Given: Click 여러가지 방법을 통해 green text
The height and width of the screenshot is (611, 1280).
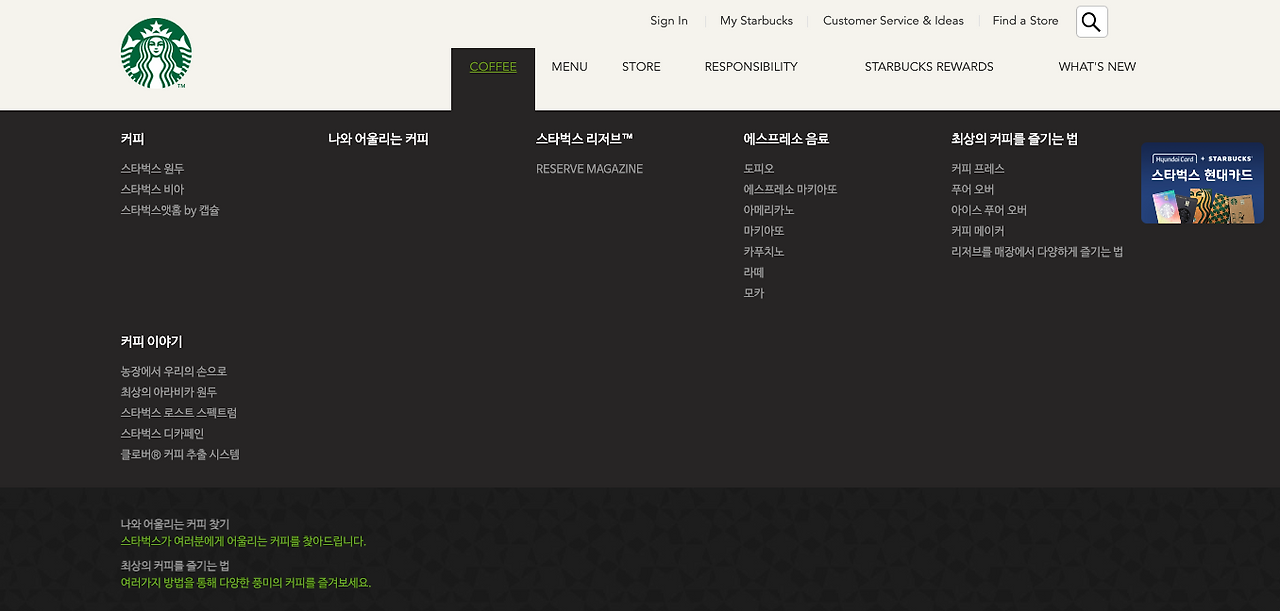Looking at the screenshot, I should pos(245,583).
